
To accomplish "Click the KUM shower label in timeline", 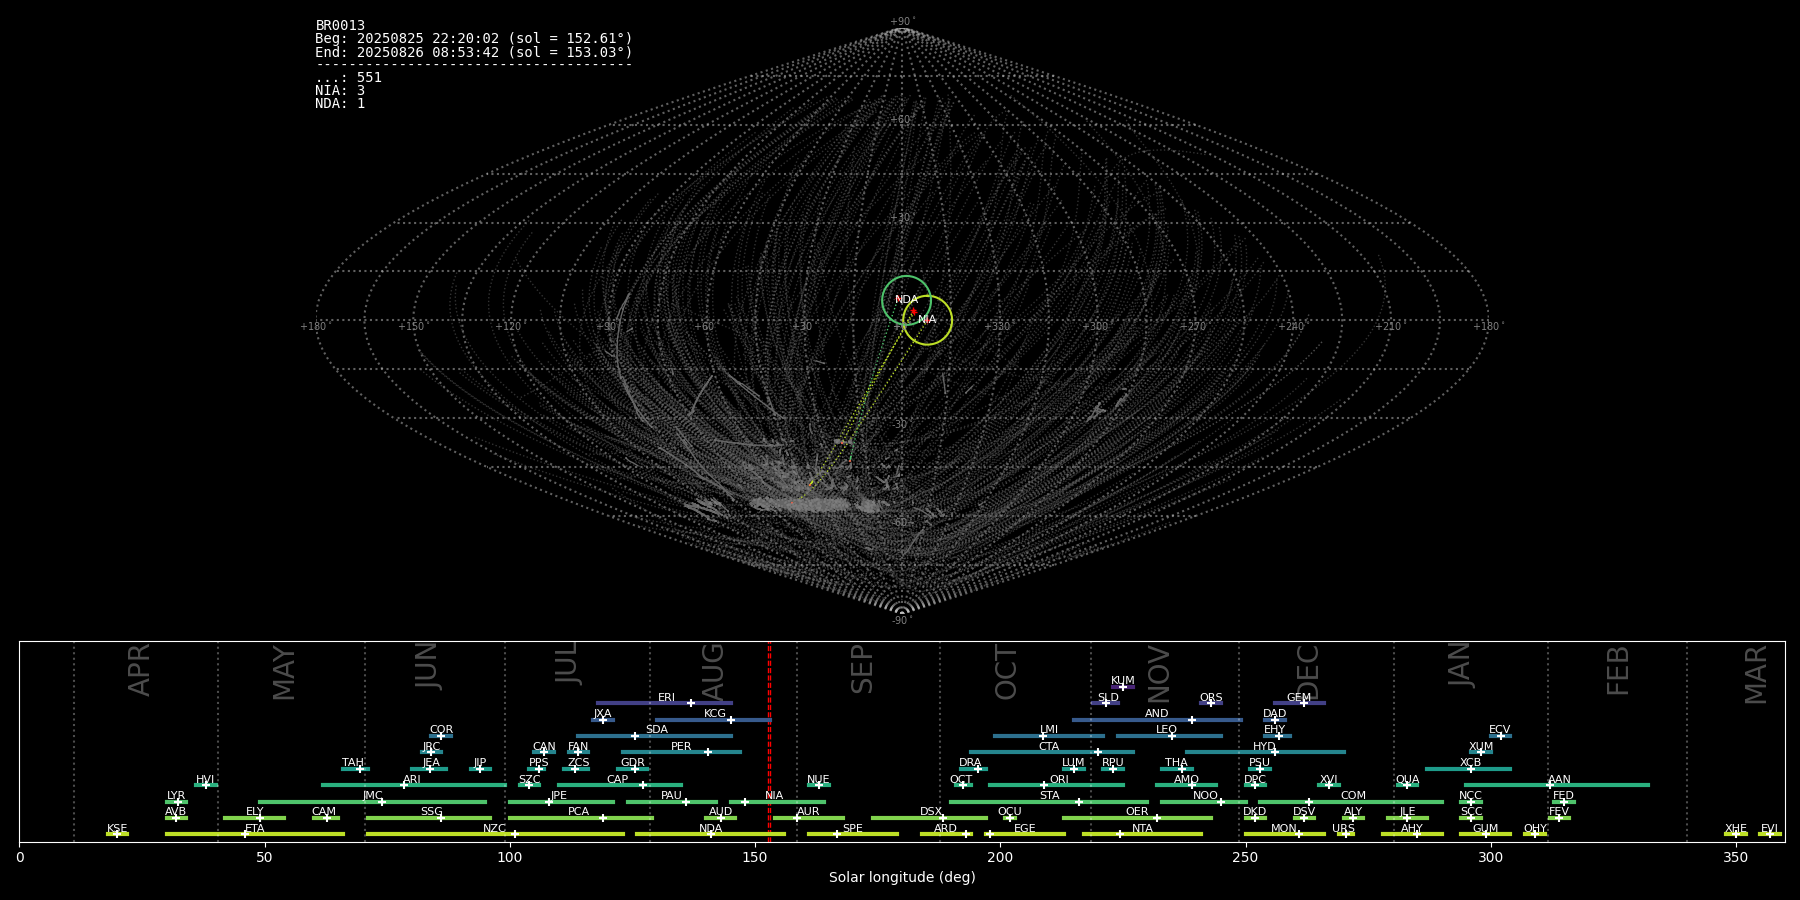I will (1123, 681).
